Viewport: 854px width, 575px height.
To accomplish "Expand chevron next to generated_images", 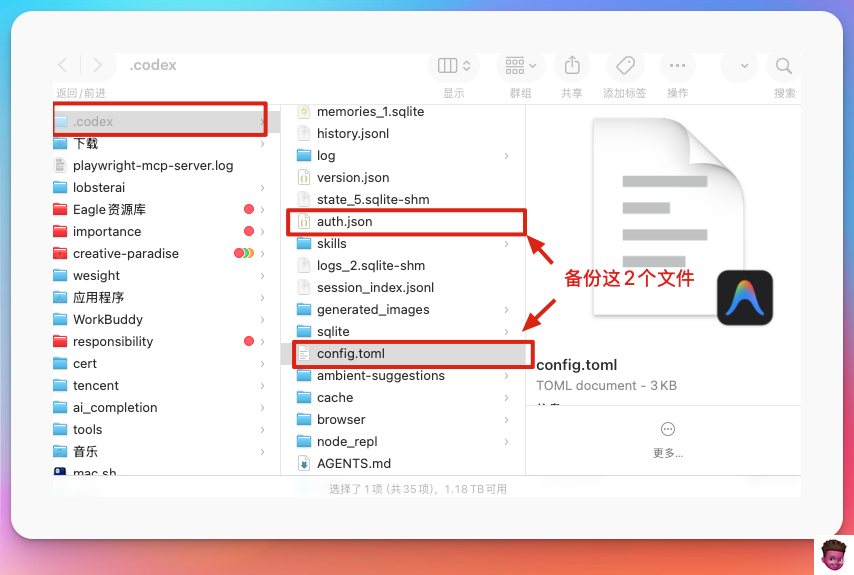I will 507,310.
